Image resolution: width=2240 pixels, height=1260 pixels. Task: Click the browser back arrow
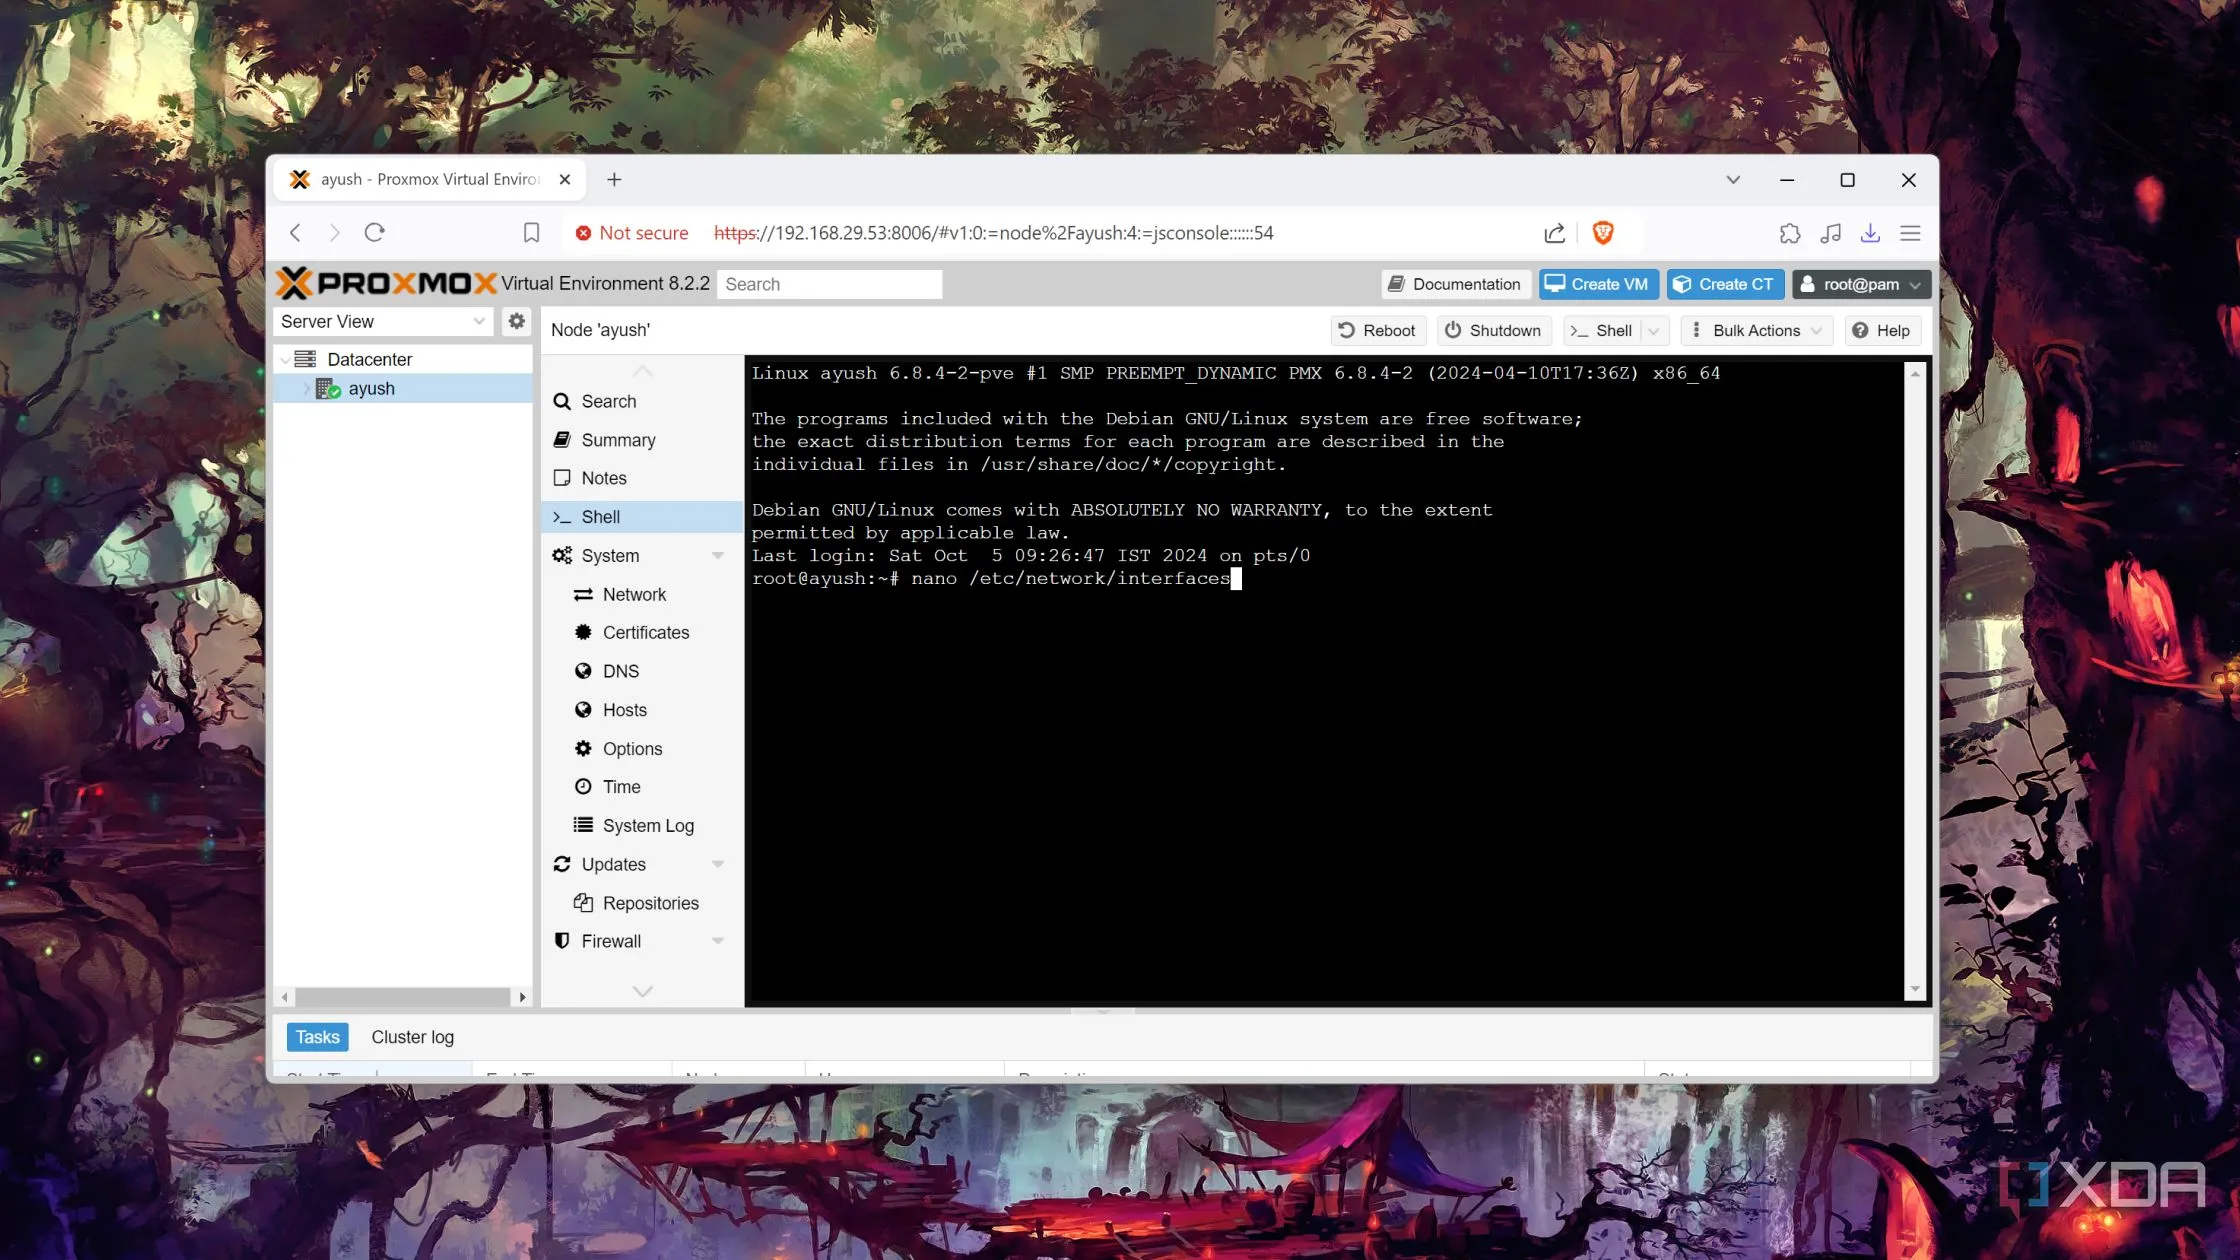tap(295, 233)
